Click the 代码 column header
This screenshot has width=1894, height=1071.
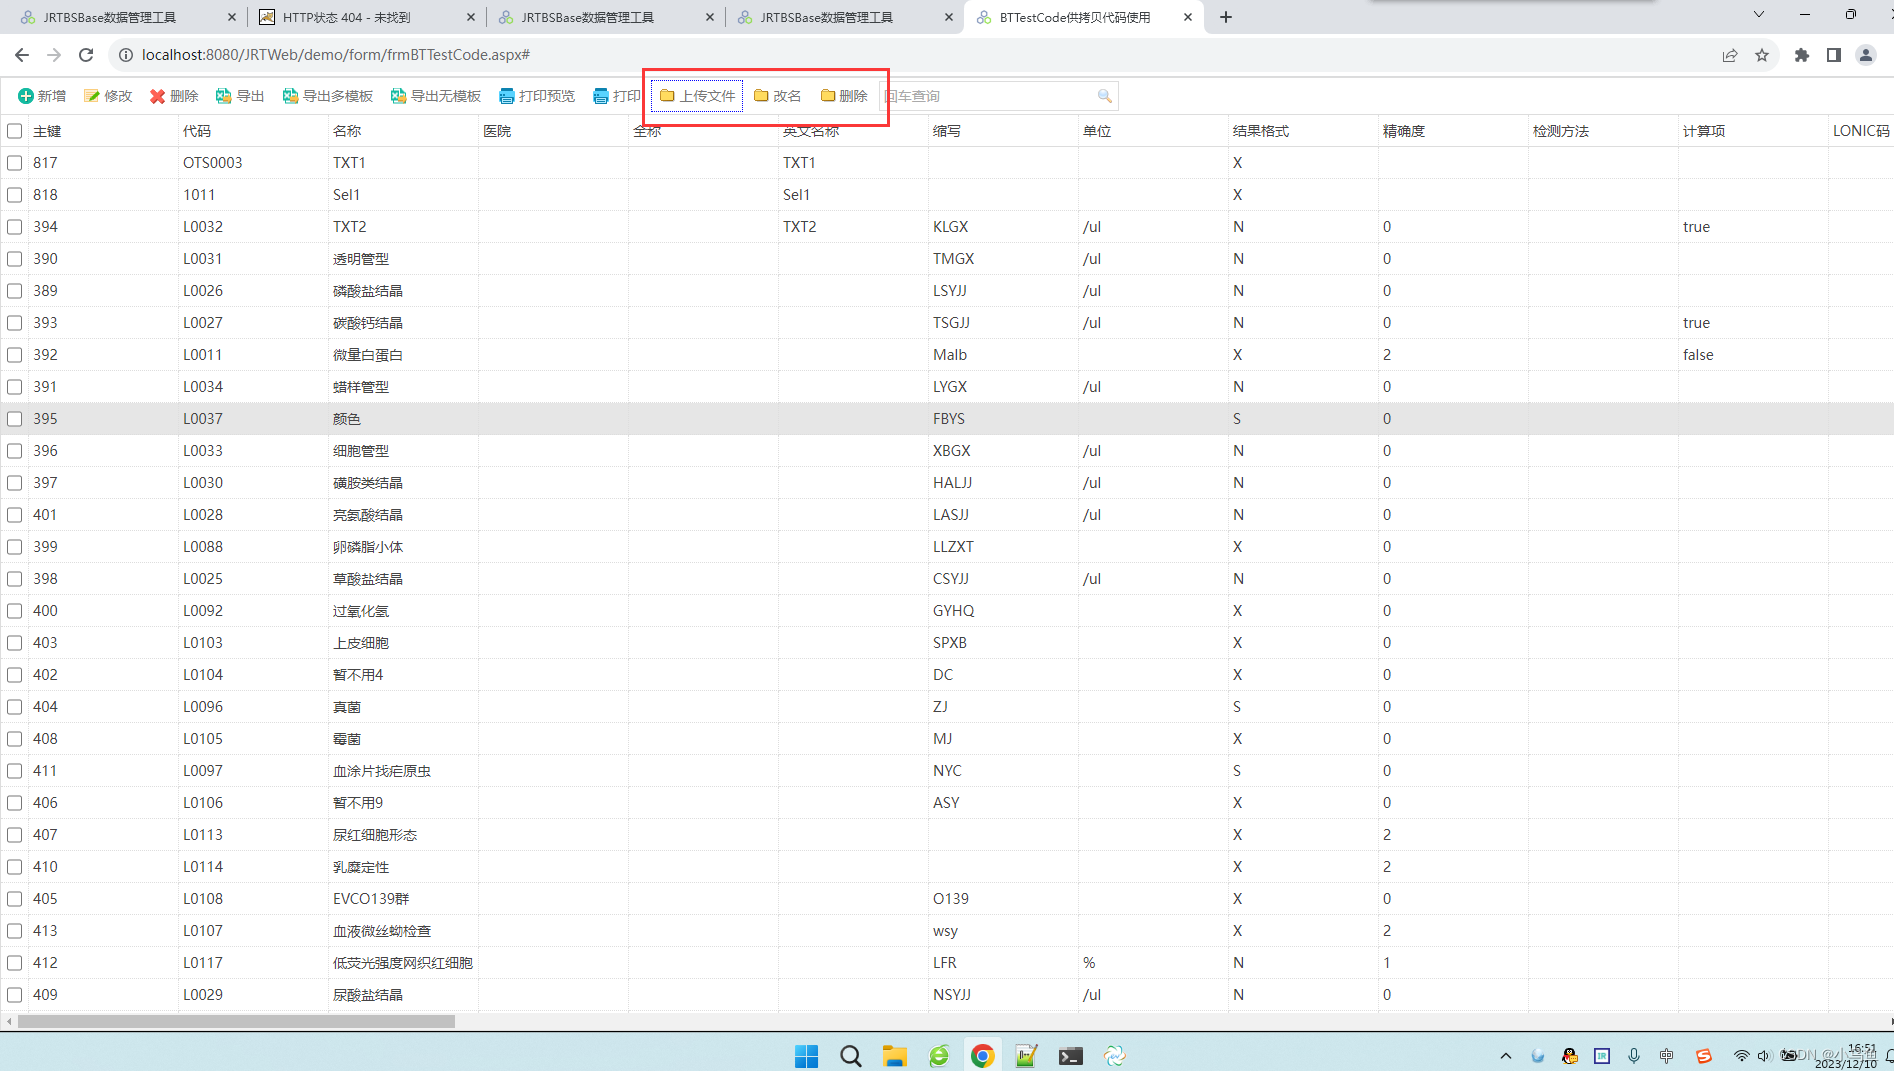click(x=197, y=131)
